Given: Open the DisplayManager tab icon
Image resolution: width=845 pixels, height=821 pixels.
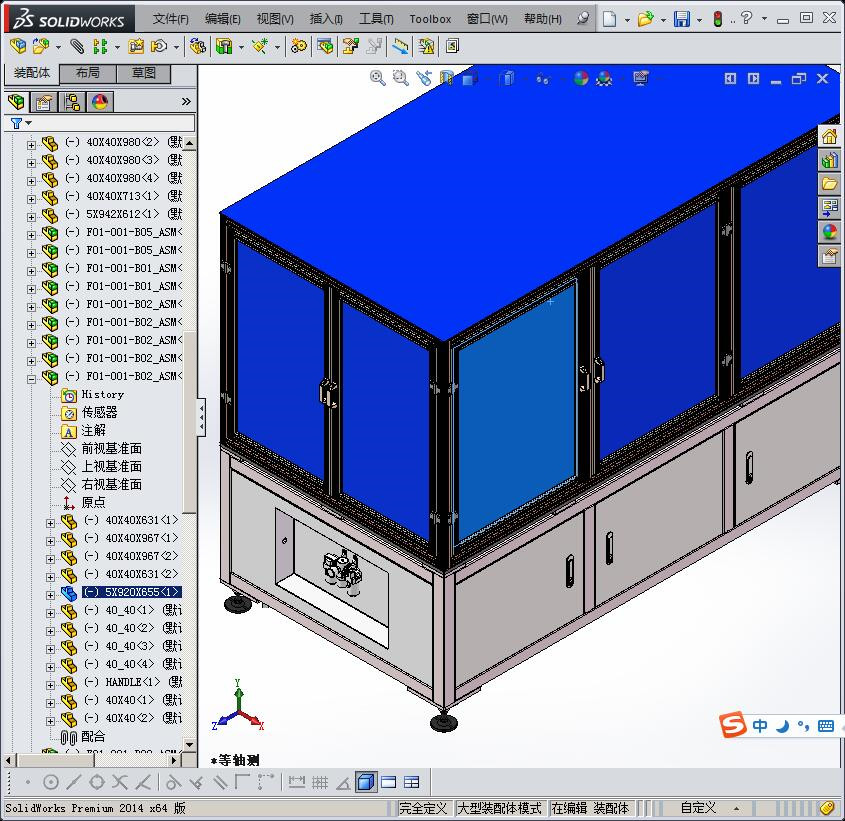Looking at the screenshot, I should tap(100, 102).
